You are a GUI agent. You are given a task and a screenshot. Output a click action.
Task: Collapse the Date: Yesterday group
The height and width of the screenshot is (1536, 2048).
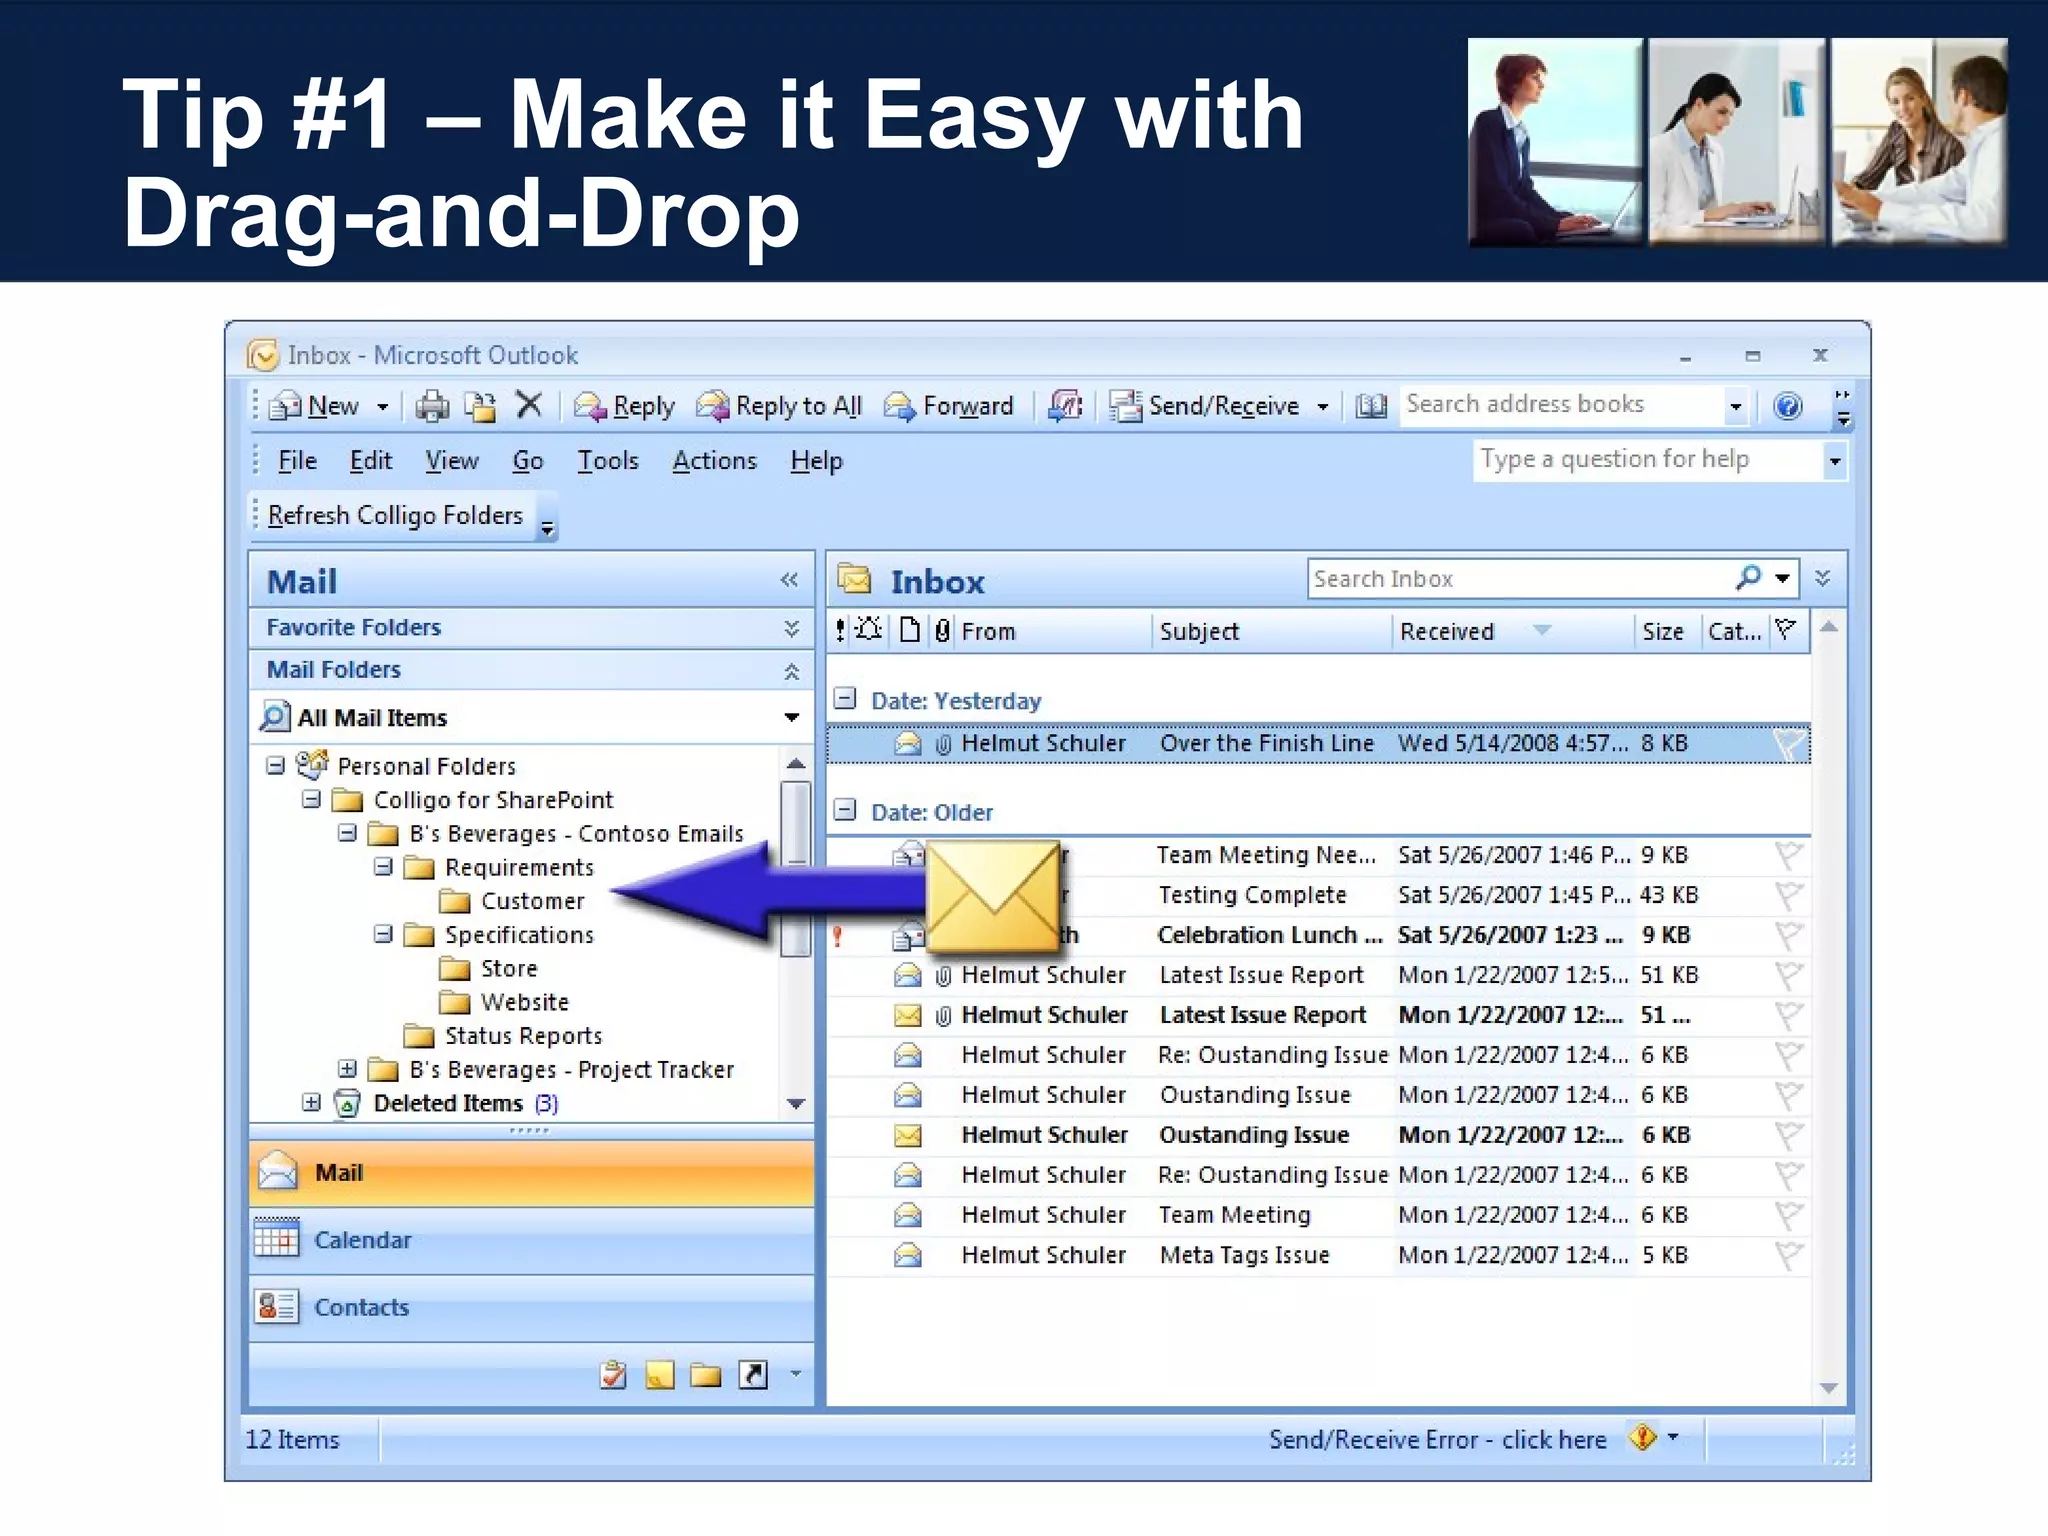(x=845, y=699)
